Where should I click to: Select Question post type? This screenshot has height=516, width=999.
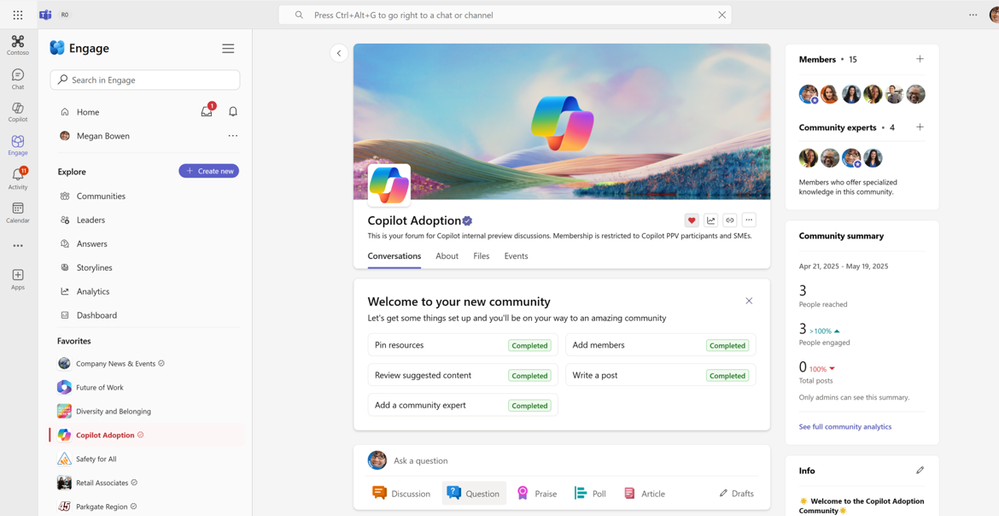coord(473,493)
